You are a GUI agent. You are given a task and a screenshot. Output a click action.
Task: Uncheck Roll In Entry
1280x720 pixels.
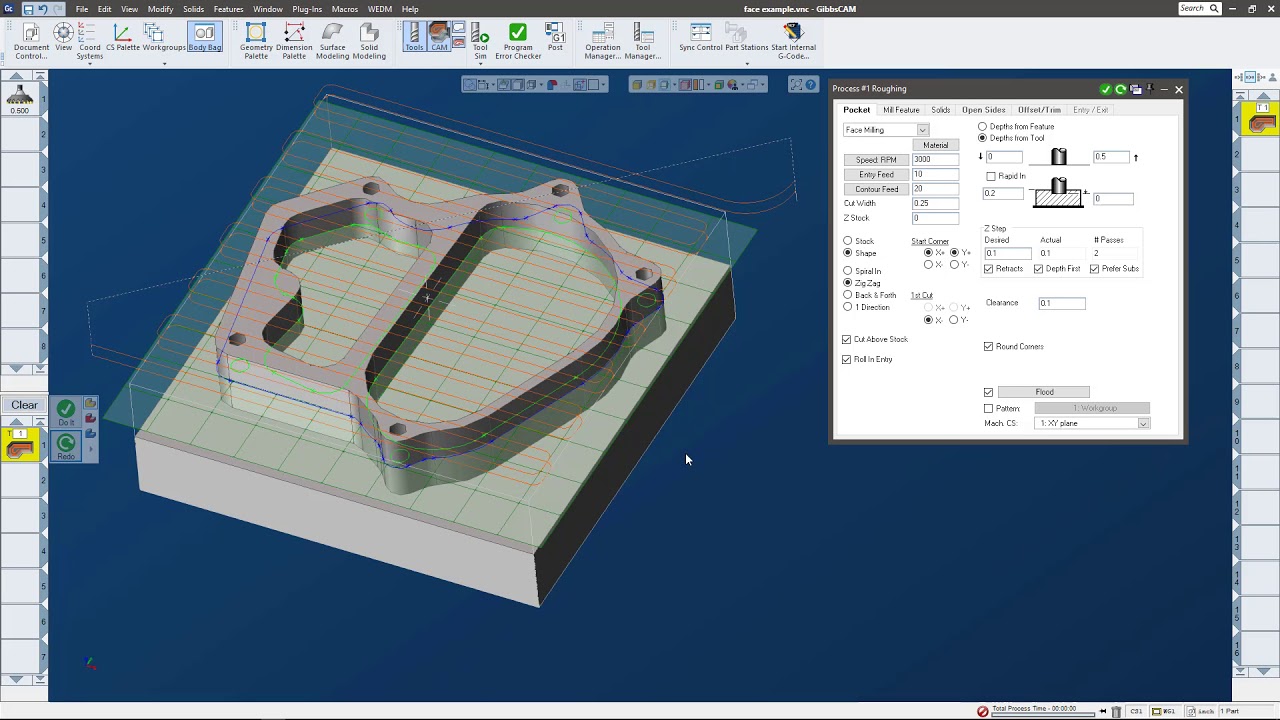(x=847, y=360)
